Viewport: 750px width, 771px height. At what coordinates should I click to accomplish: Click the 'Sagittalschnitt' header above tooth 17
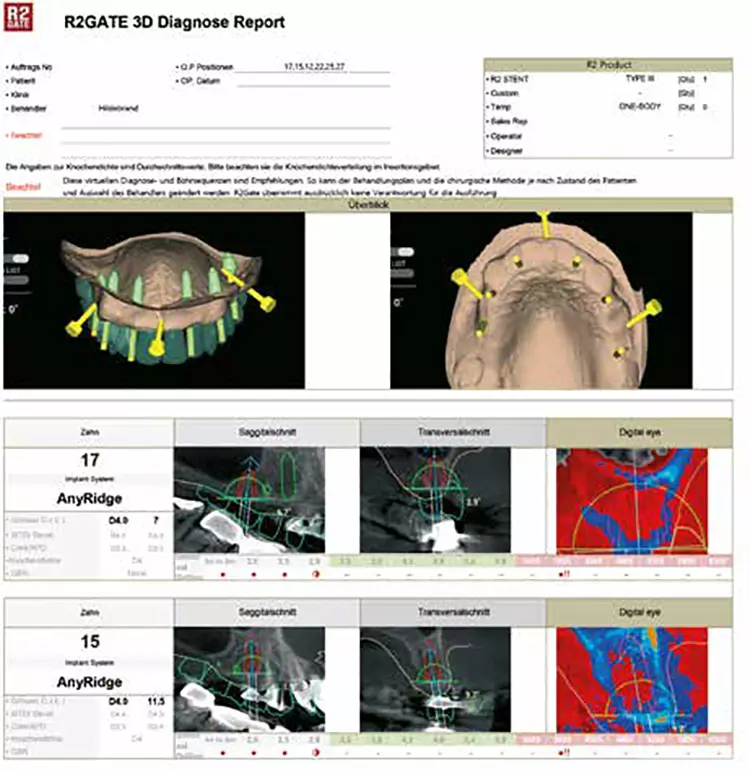(267, 432)
